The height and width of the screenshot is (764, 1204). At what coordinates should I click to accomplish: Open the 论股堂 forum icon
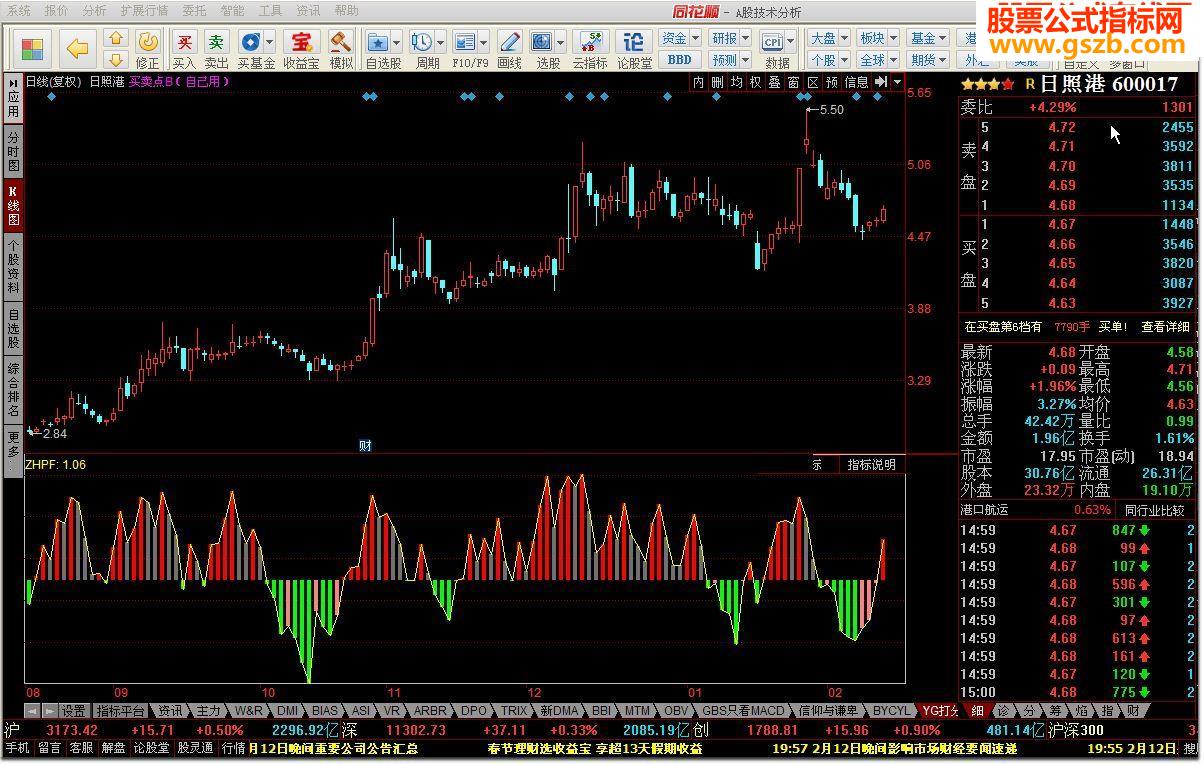[634, 42]
